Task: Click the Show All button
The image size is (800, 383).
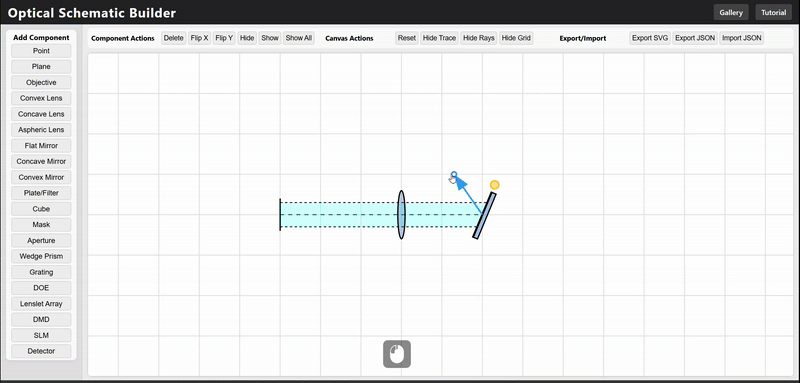Action: click(x=298, y=38)
